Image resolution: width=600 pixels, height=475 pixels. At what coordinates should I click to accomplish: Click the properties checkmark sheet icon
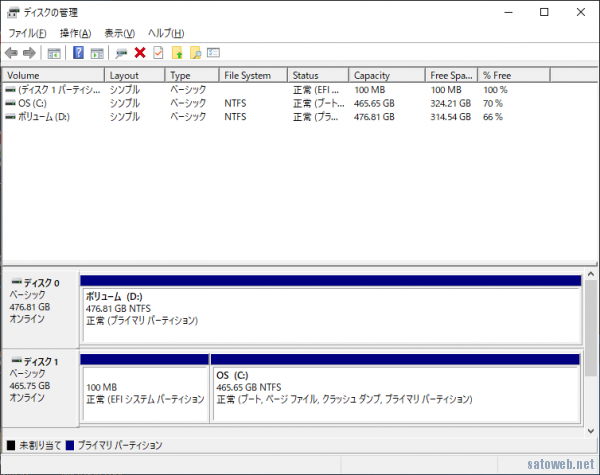[158, 53]
